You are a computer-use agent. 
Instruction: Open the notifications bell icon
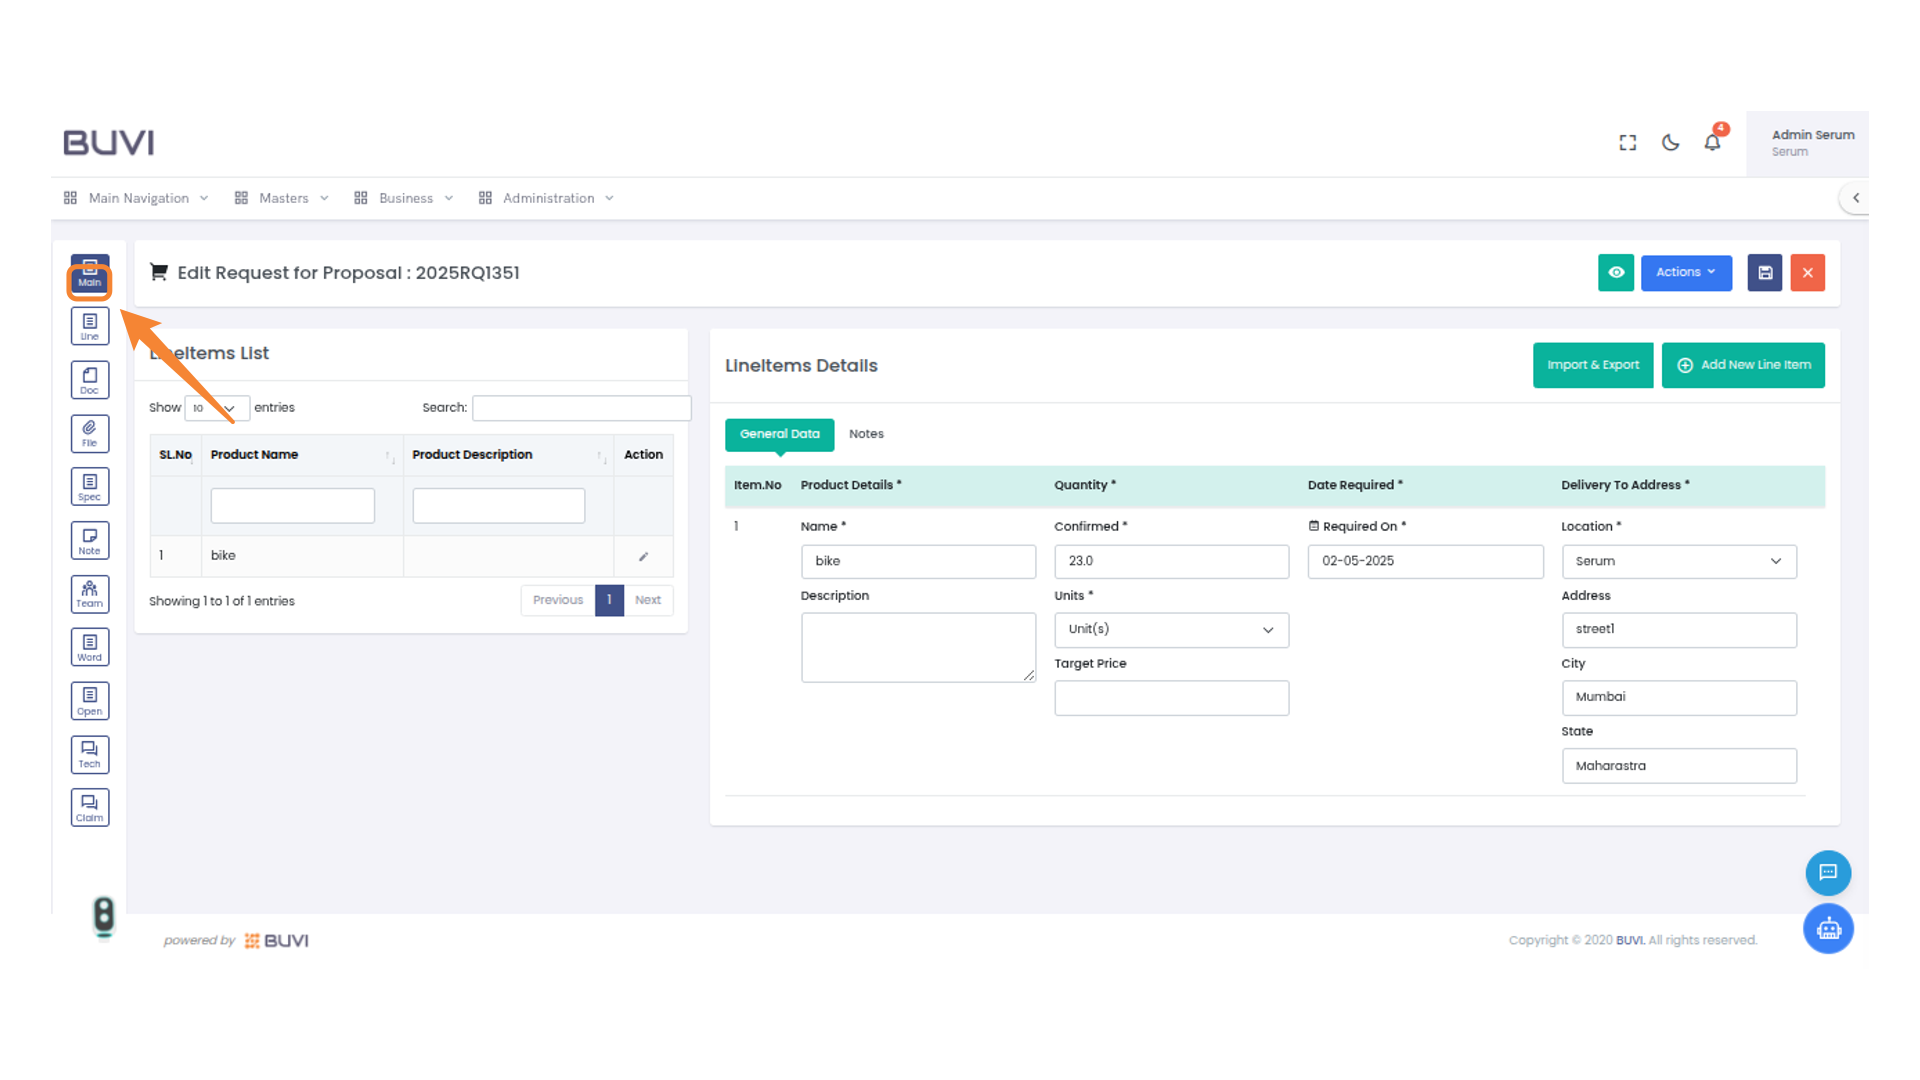pos(1712,142)
